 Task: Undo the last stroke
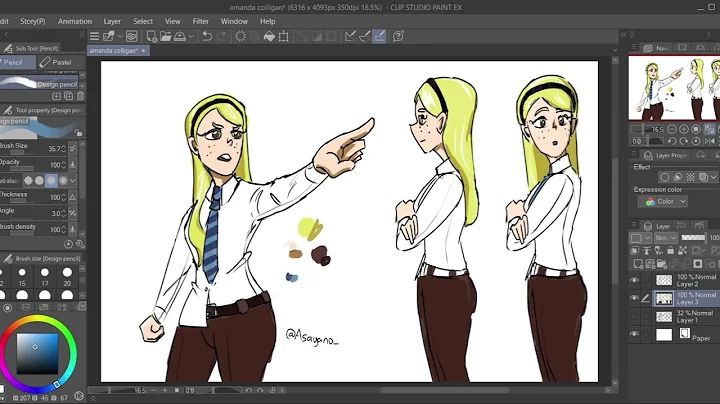[207, 36]
